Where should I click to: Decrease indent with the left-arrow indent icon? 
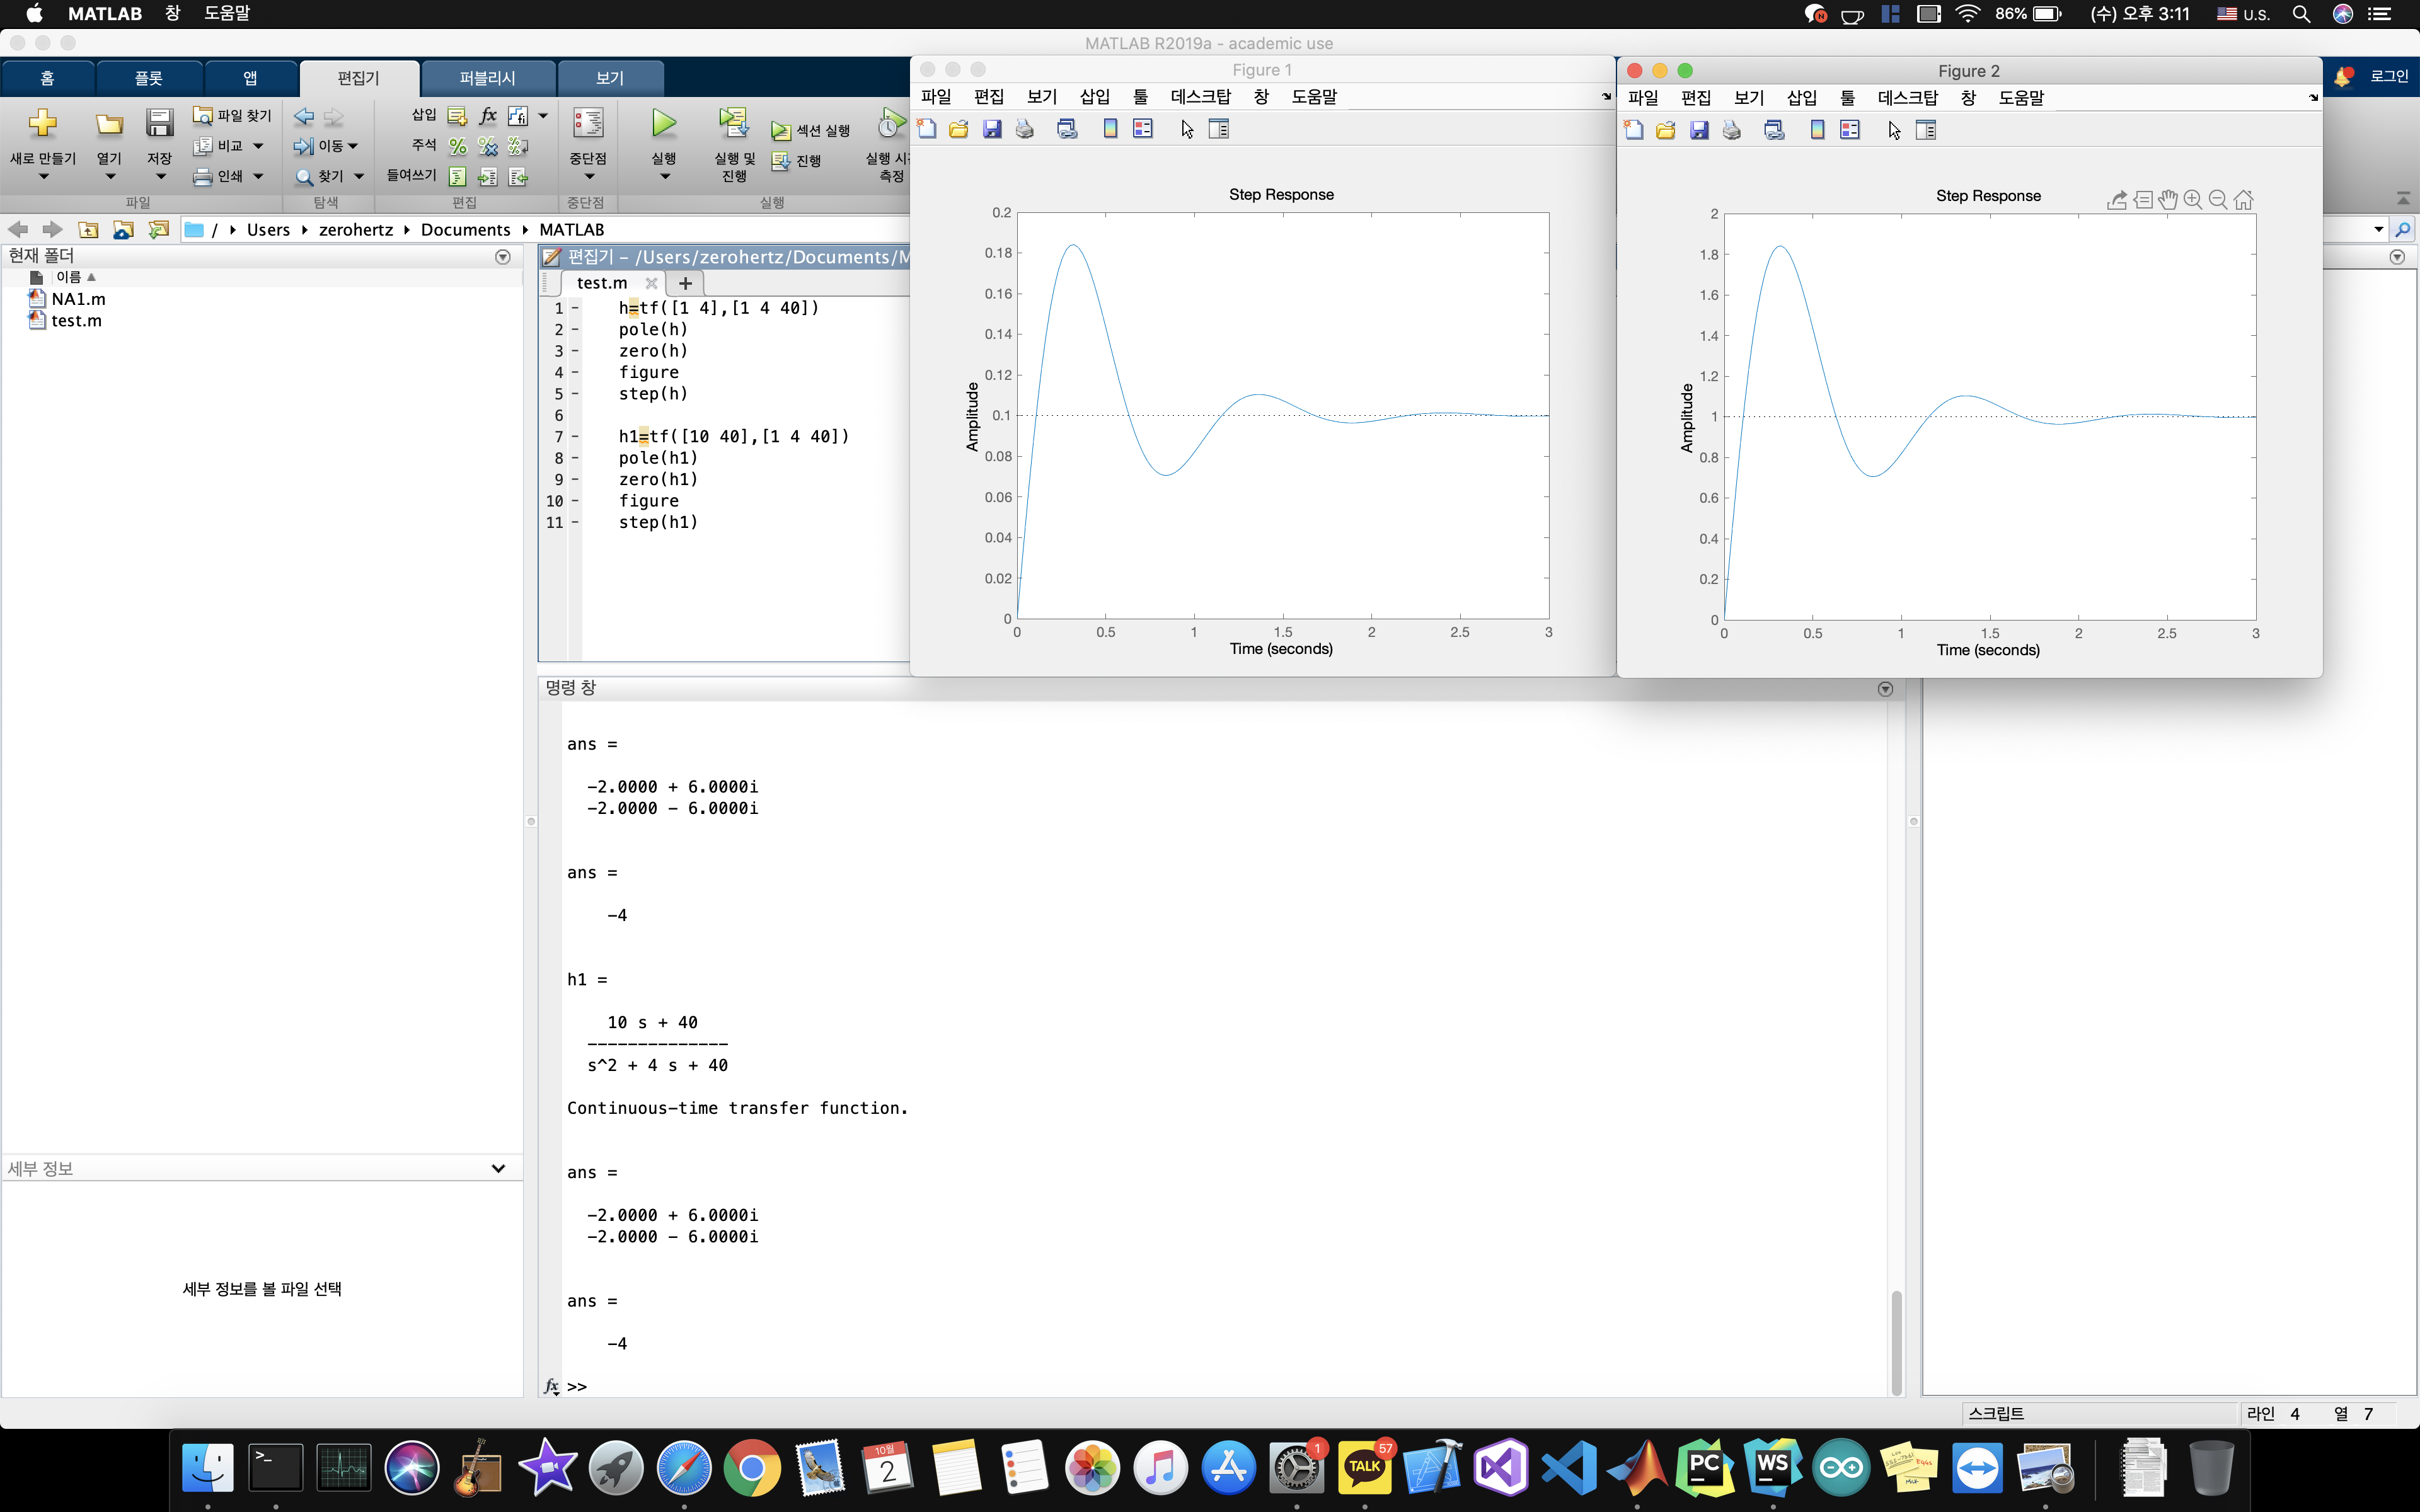pyautogui.click(x=518, y=177)
